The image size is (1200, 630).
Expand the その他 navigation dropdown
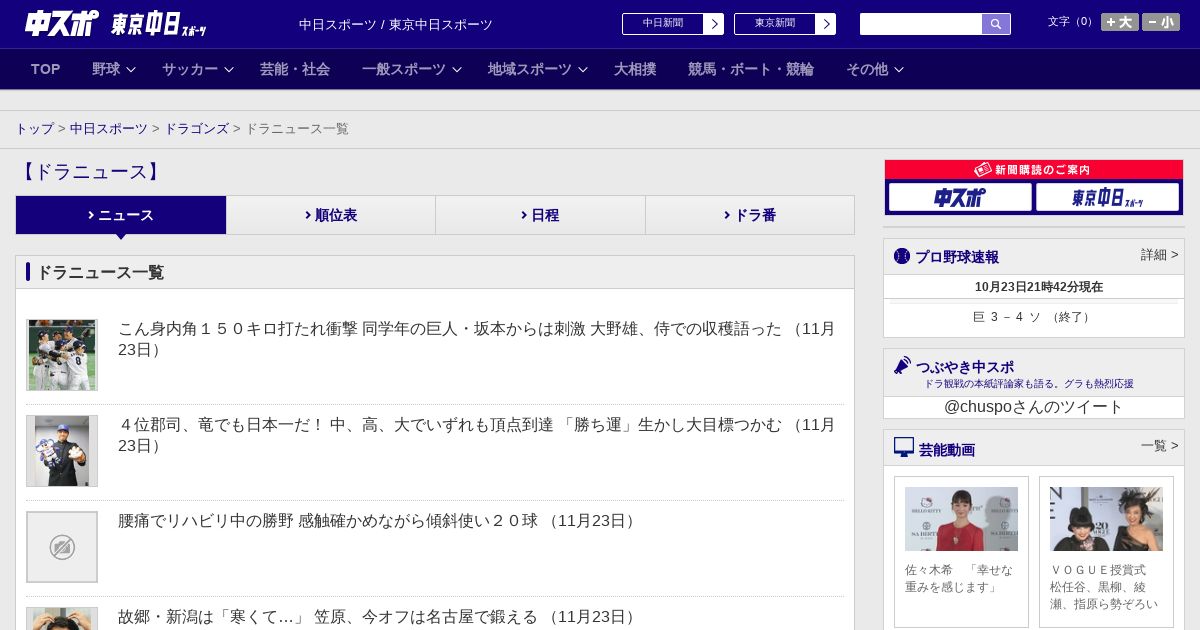pyautogui.click(x=875, y=69)
